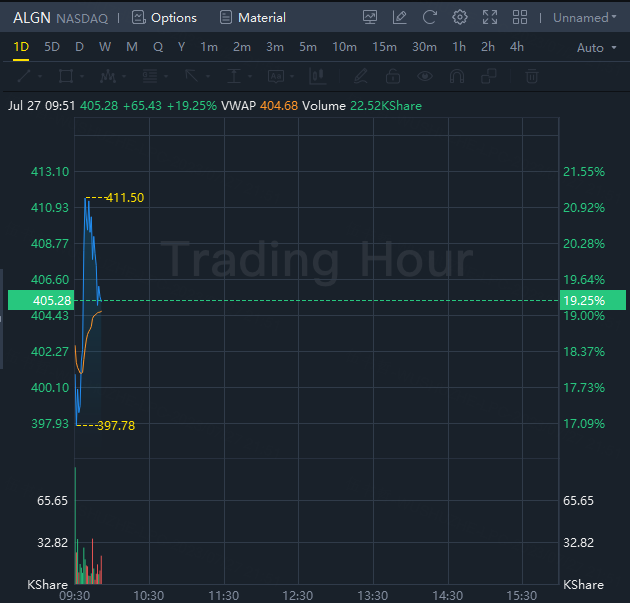The width and height of the screenshot is (630, 603).
Task: Select the arrow drawing tool
Action: pyautogui.click(x=192, y=76)
